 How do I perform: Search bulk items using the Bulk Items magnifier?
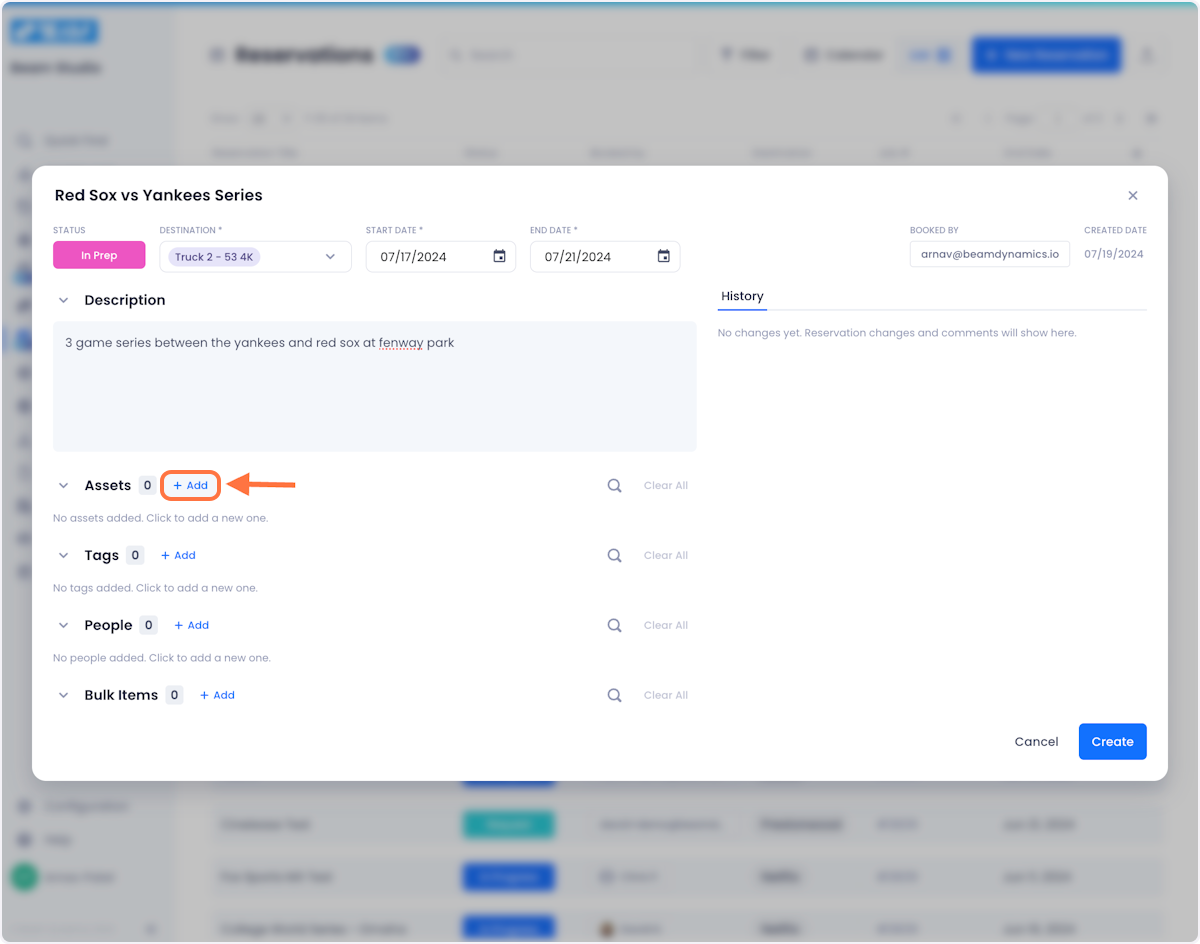[615, 696]
